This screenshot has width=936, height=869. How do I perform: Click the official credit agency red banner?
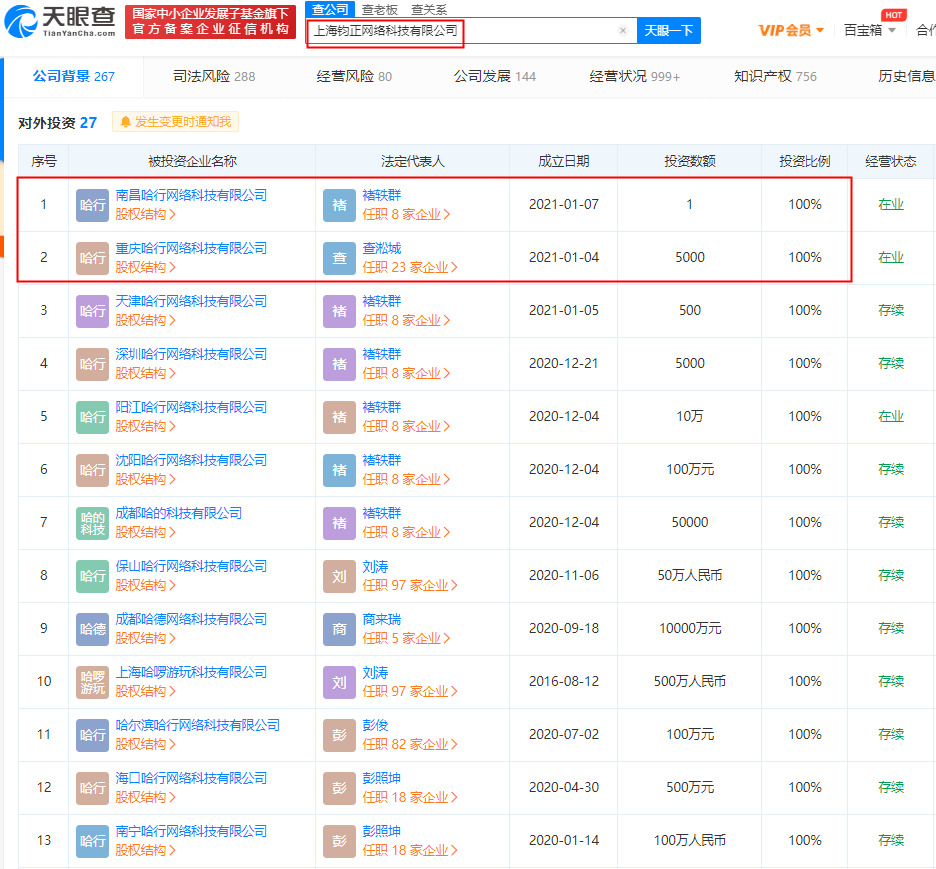[x=210, y=21]
